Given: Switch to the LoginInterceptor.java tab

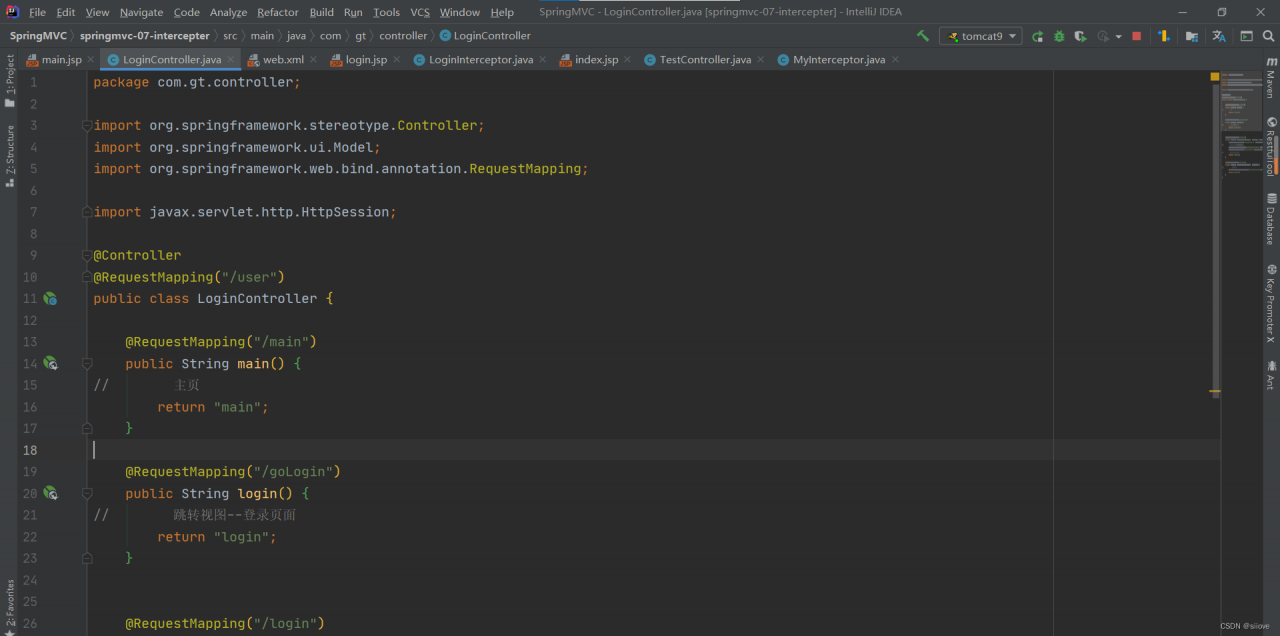Looking at the screenshot, I should coord(480,60).
